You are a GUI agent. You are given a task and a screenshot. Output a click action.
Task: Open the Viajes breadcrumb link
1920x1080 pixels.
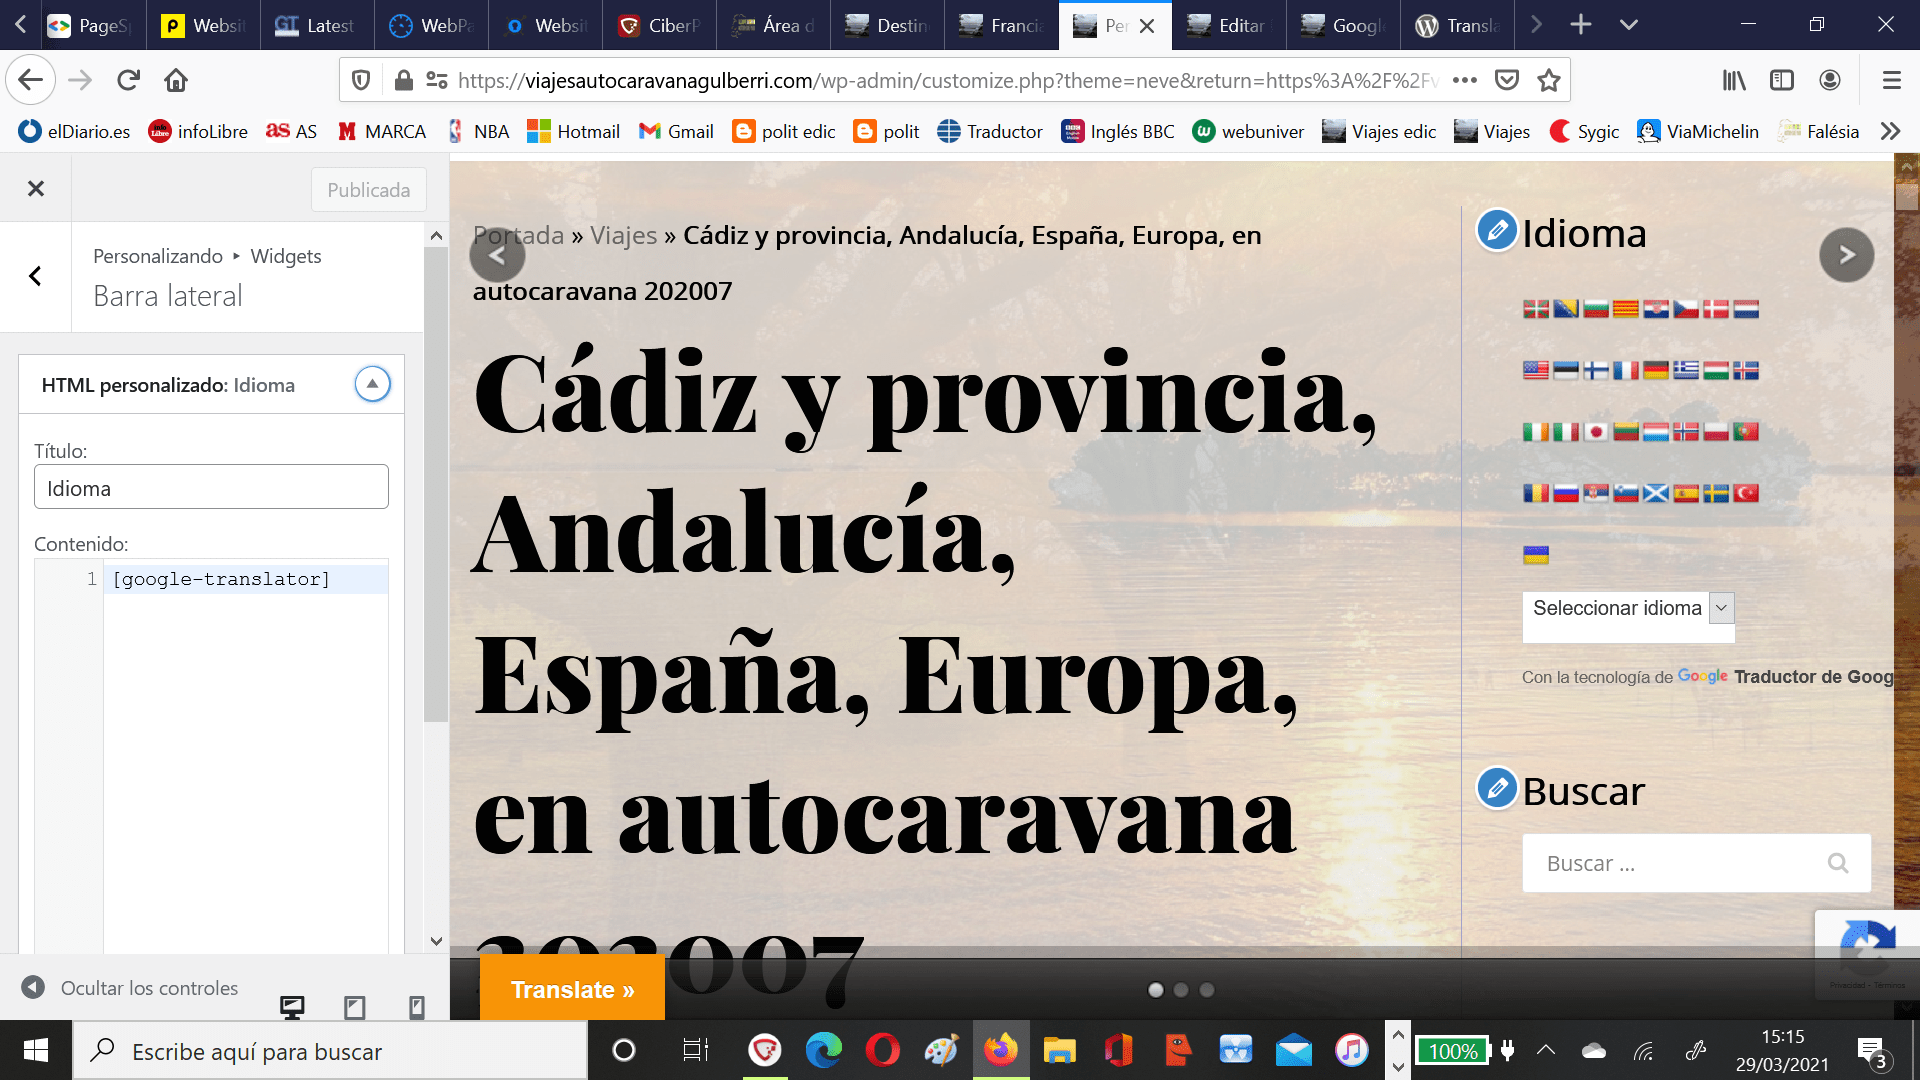click(x=623, y=235)
